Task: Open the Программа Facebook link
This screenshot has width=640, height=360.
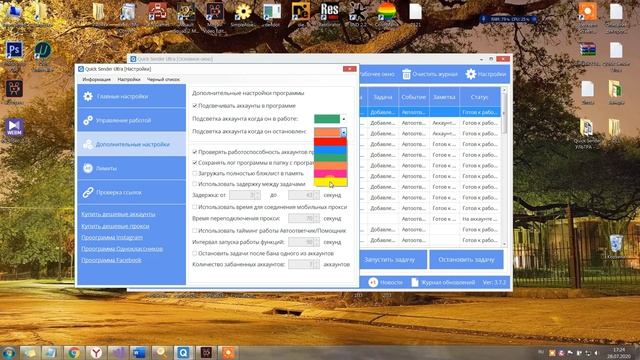Action: click(111, 260)
